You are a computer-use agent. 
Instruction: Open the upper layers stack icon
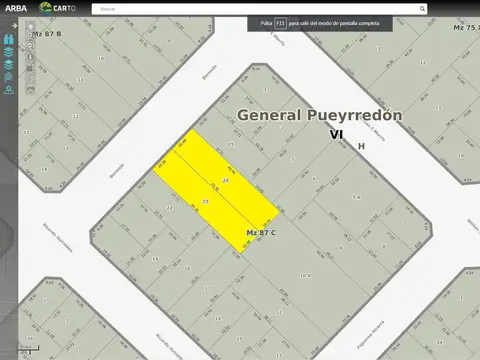click(x=9, y=52)
